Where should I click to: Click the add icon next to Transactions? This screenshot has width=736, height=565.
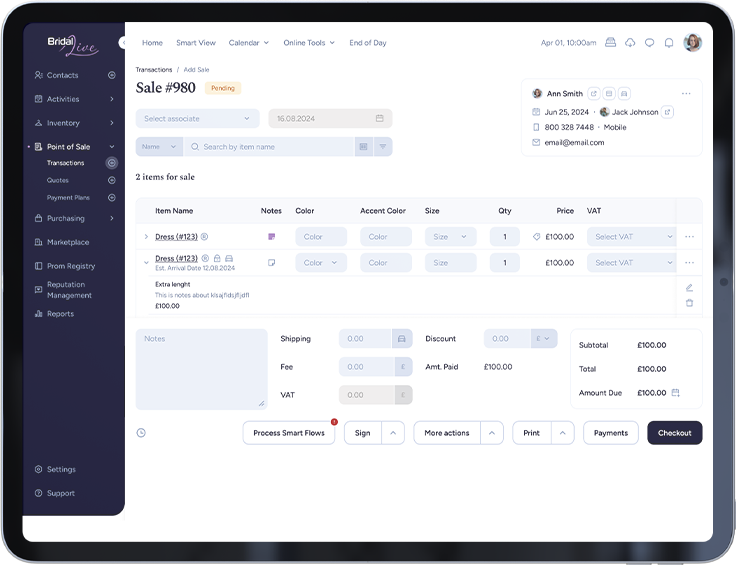[112, 163]
